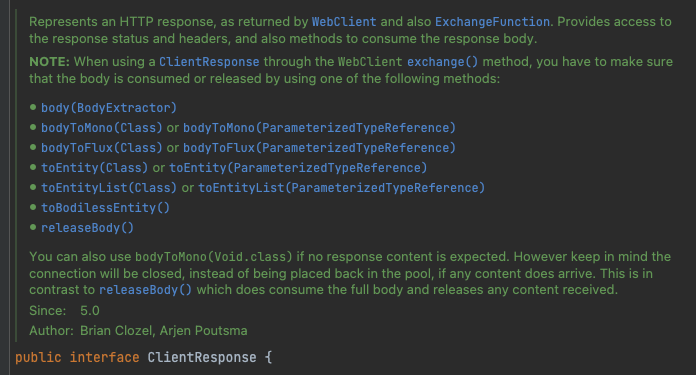Screen dimensions: 696x375
Task: Go to the toEntity(Class) link
Action: tap(95, 168)
